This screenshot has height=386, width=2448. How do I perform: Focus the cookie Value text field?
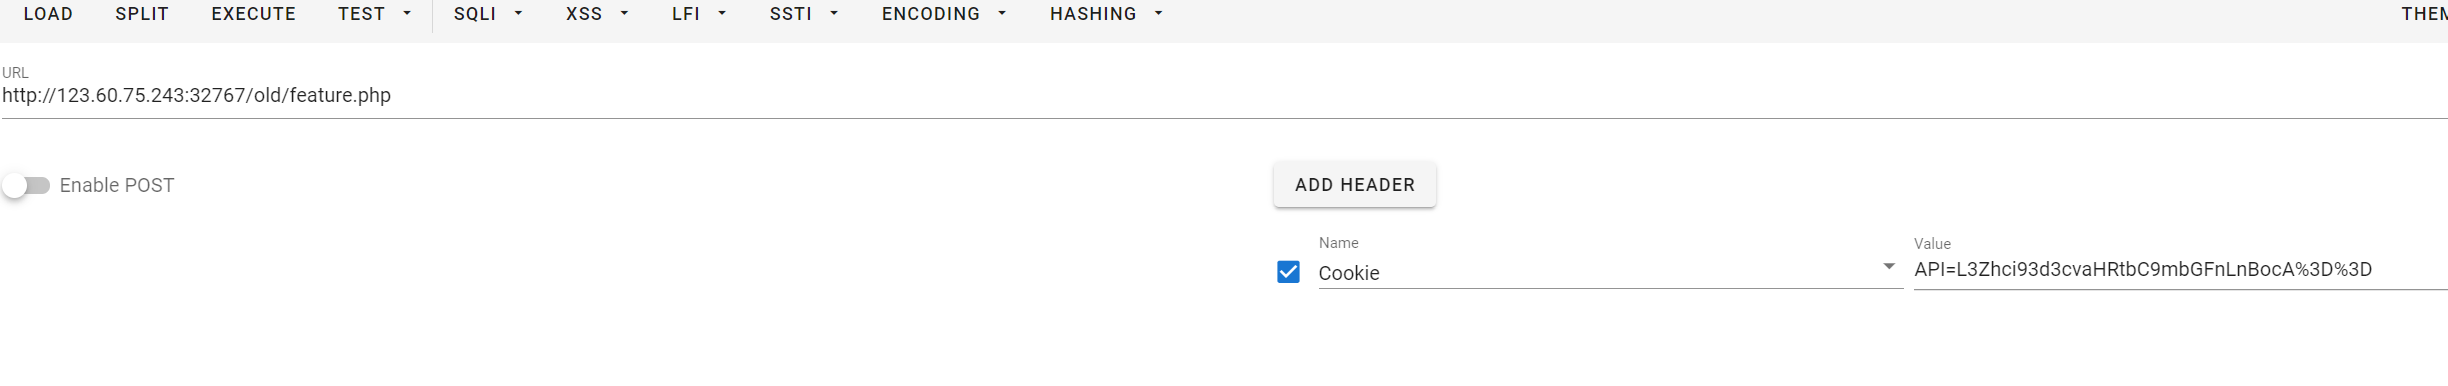[x=2180, y=270]
